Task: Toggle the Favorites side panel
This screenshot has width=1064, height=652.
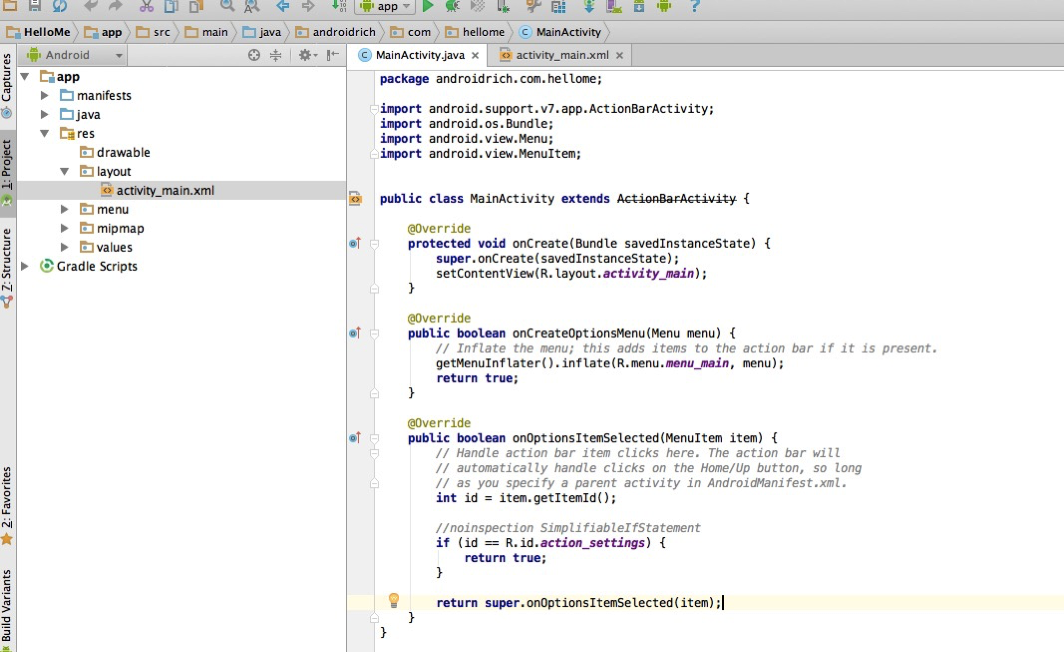Action: 7,500
